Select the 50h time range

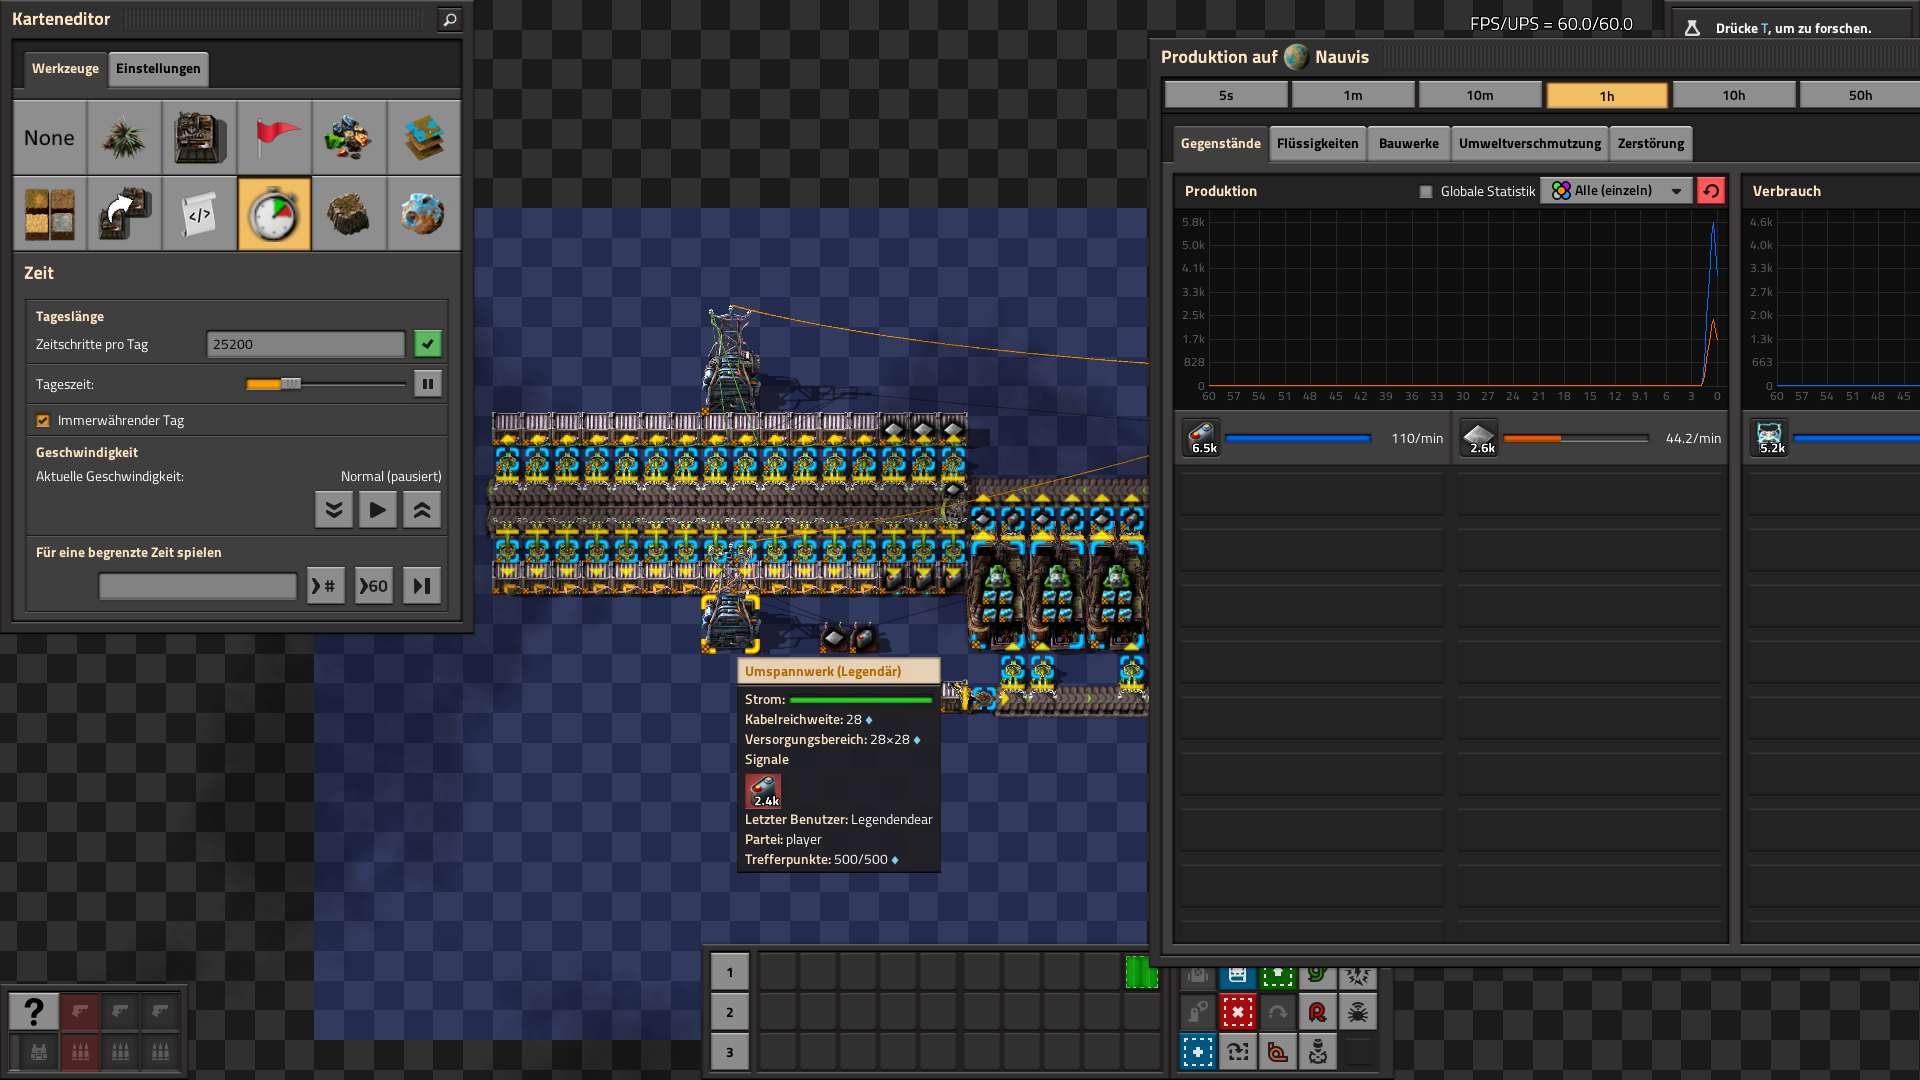click(x=1860, y=95)
